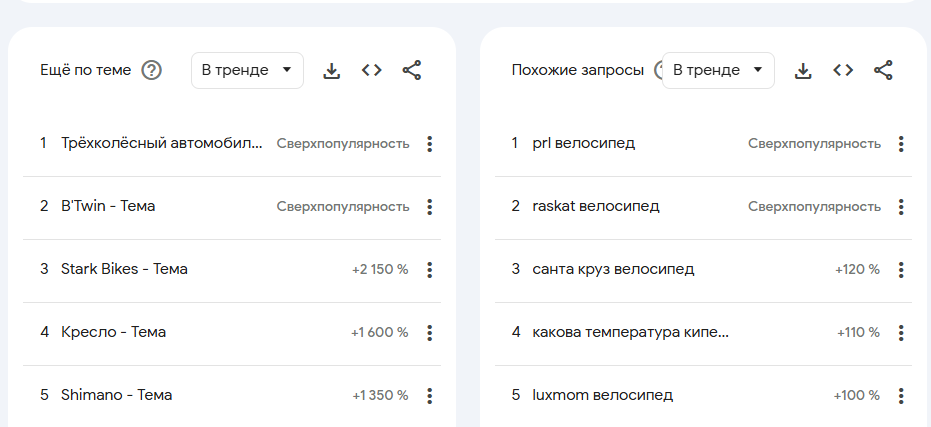This screenshot has width=931, height=427.
Task: Open the Stark Bikes - Тема topic
Action: [x=124, y=269]
